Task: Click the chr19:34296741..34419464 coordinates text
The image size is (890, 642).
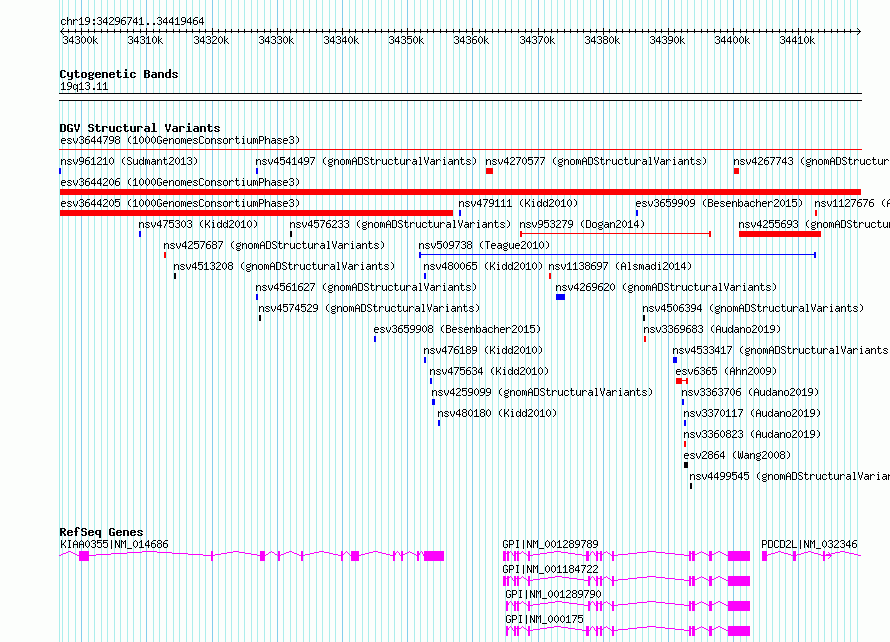Action: (132, 22)
